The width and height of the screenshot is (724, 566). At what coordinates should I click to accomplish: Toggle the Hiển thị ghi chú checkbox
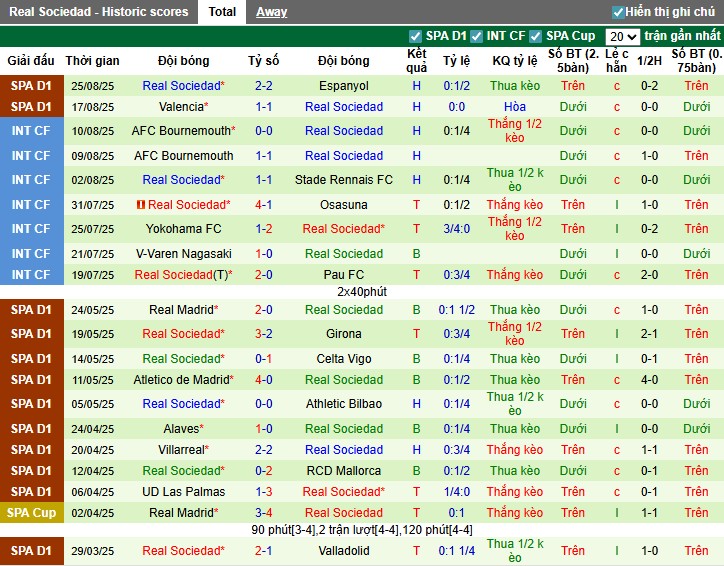(618, 12)
